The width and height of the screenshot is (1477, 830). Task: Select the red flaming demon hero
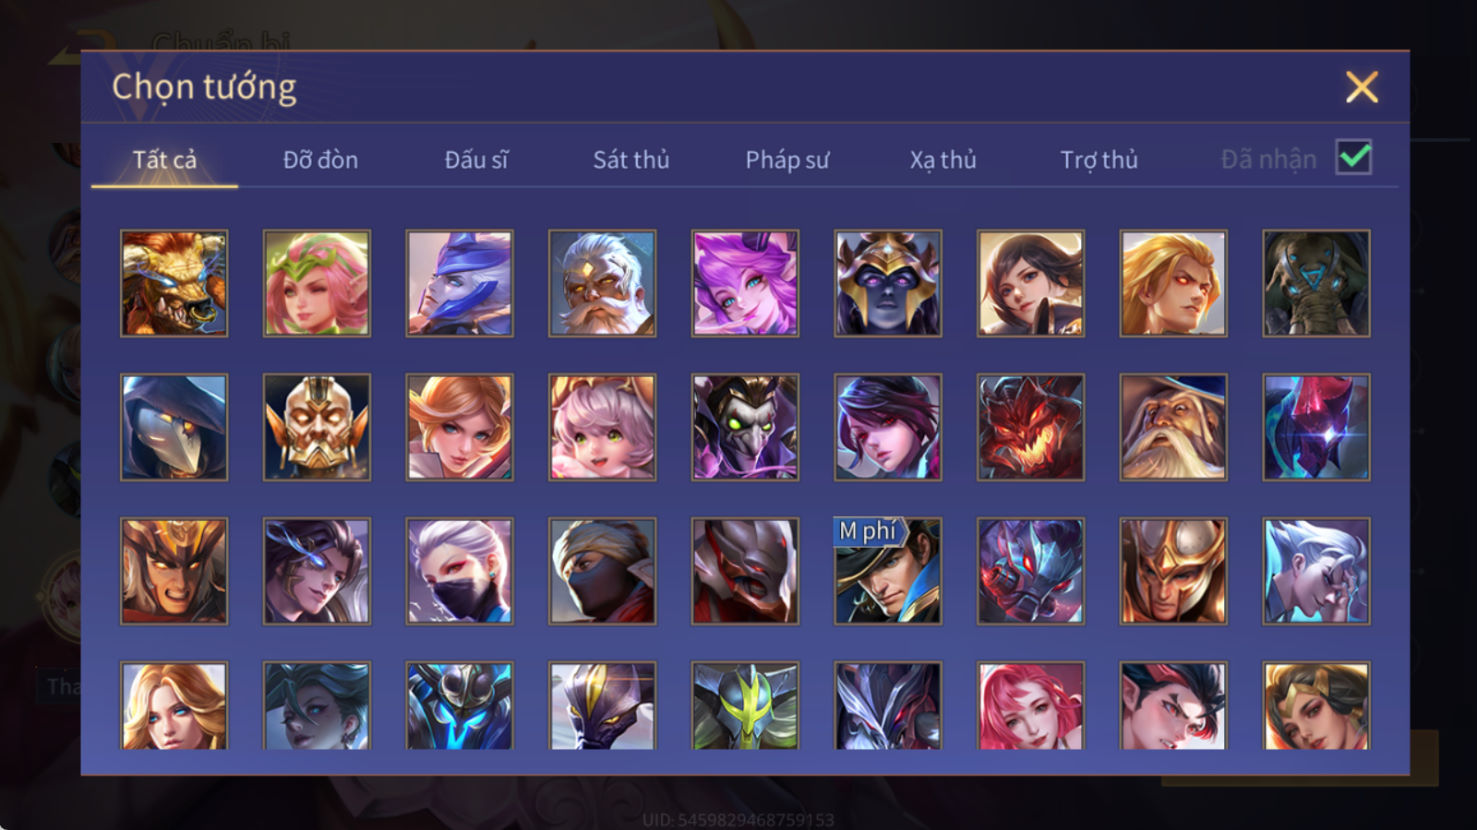click(x=1031, y=427)
